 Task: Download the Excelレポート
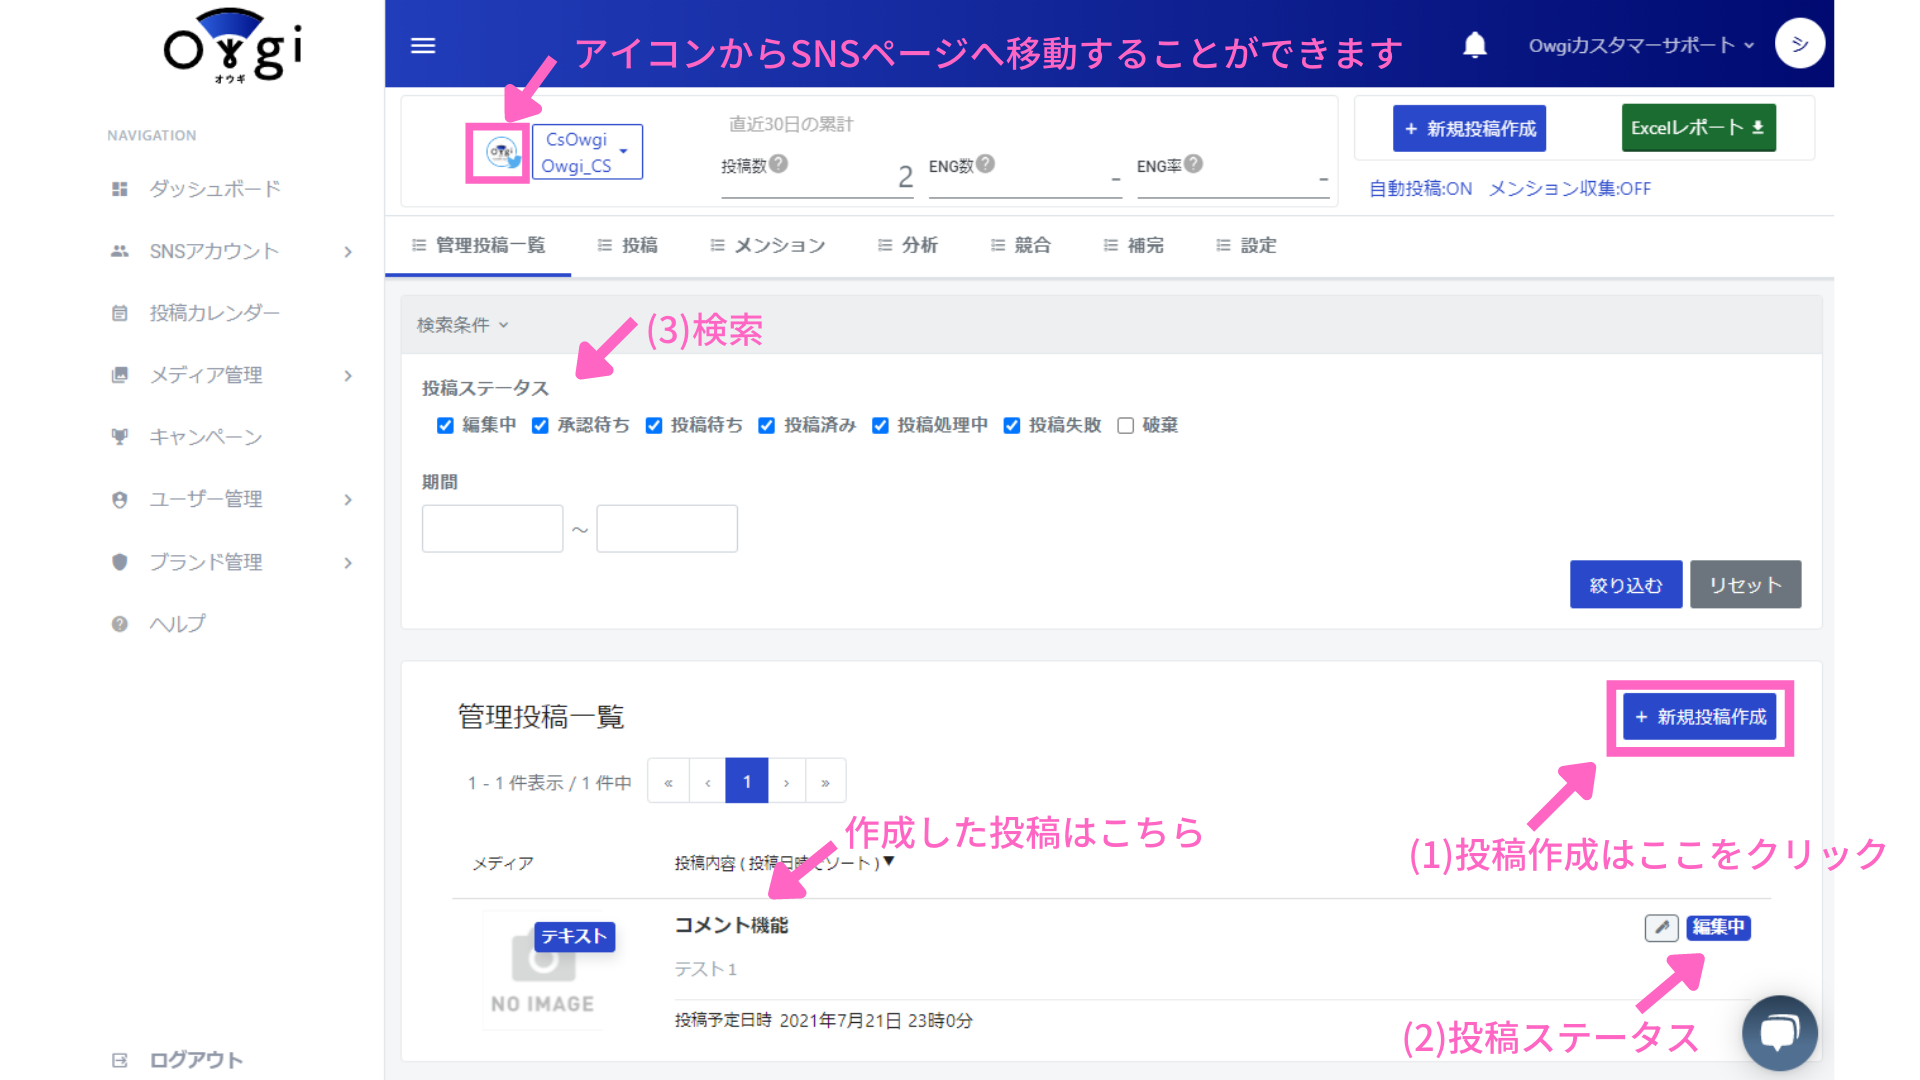(1698, 128)
